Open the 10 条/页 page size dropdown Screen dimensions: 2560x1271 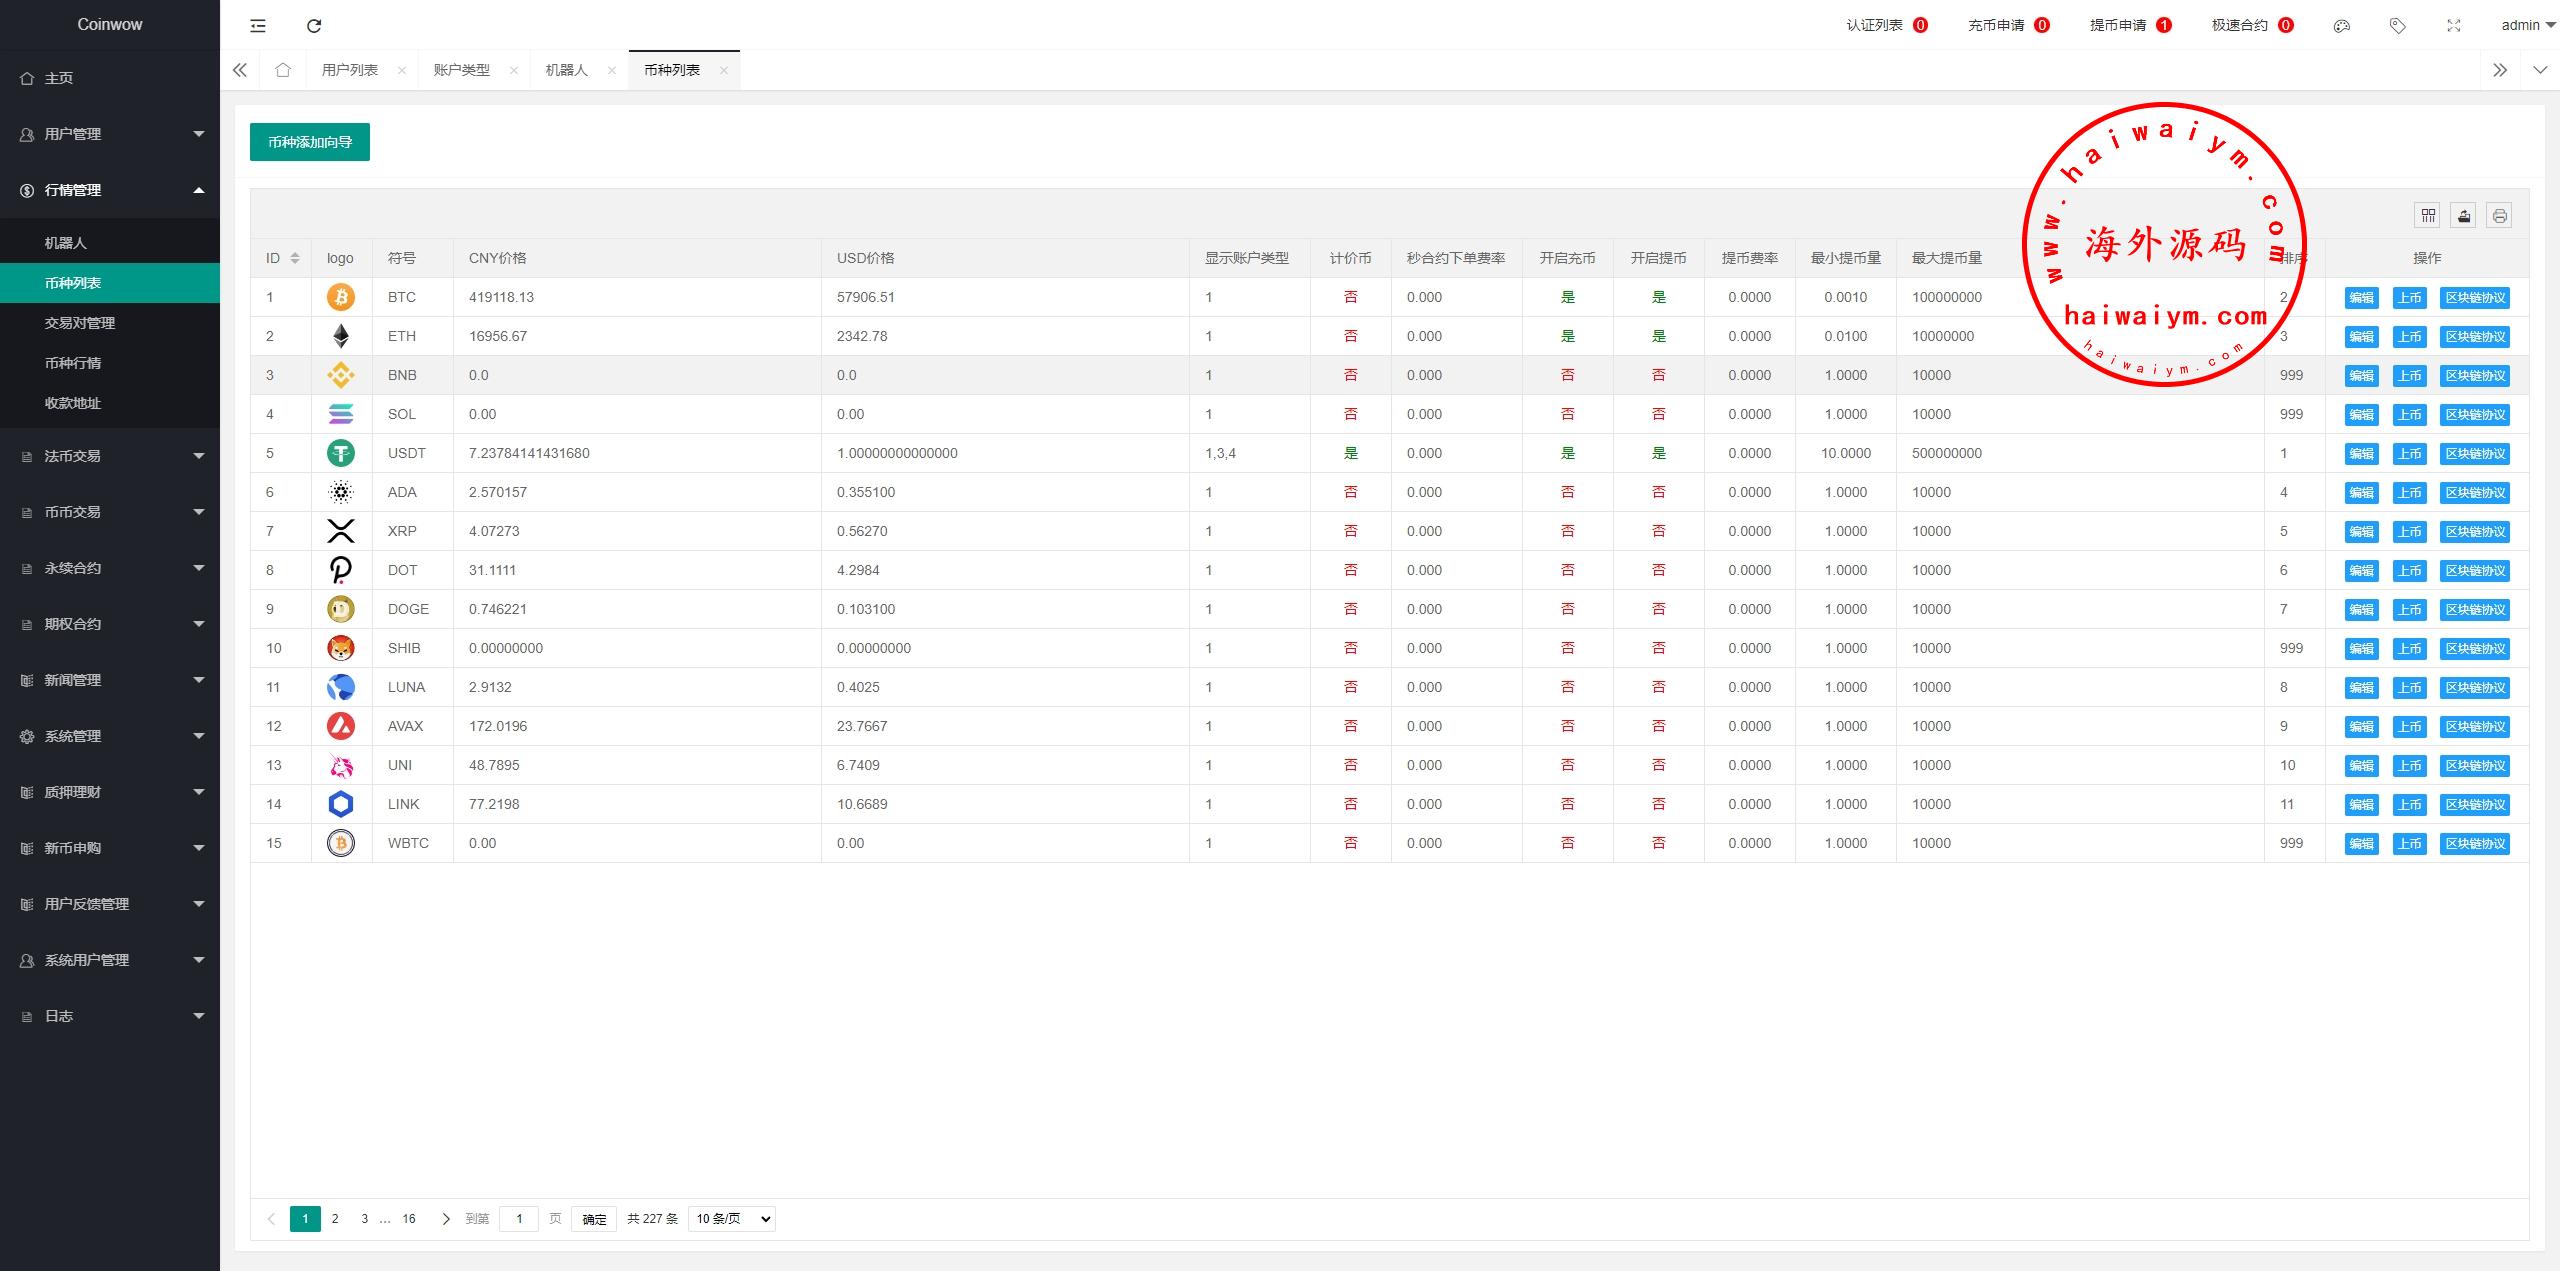point(731,1219)
